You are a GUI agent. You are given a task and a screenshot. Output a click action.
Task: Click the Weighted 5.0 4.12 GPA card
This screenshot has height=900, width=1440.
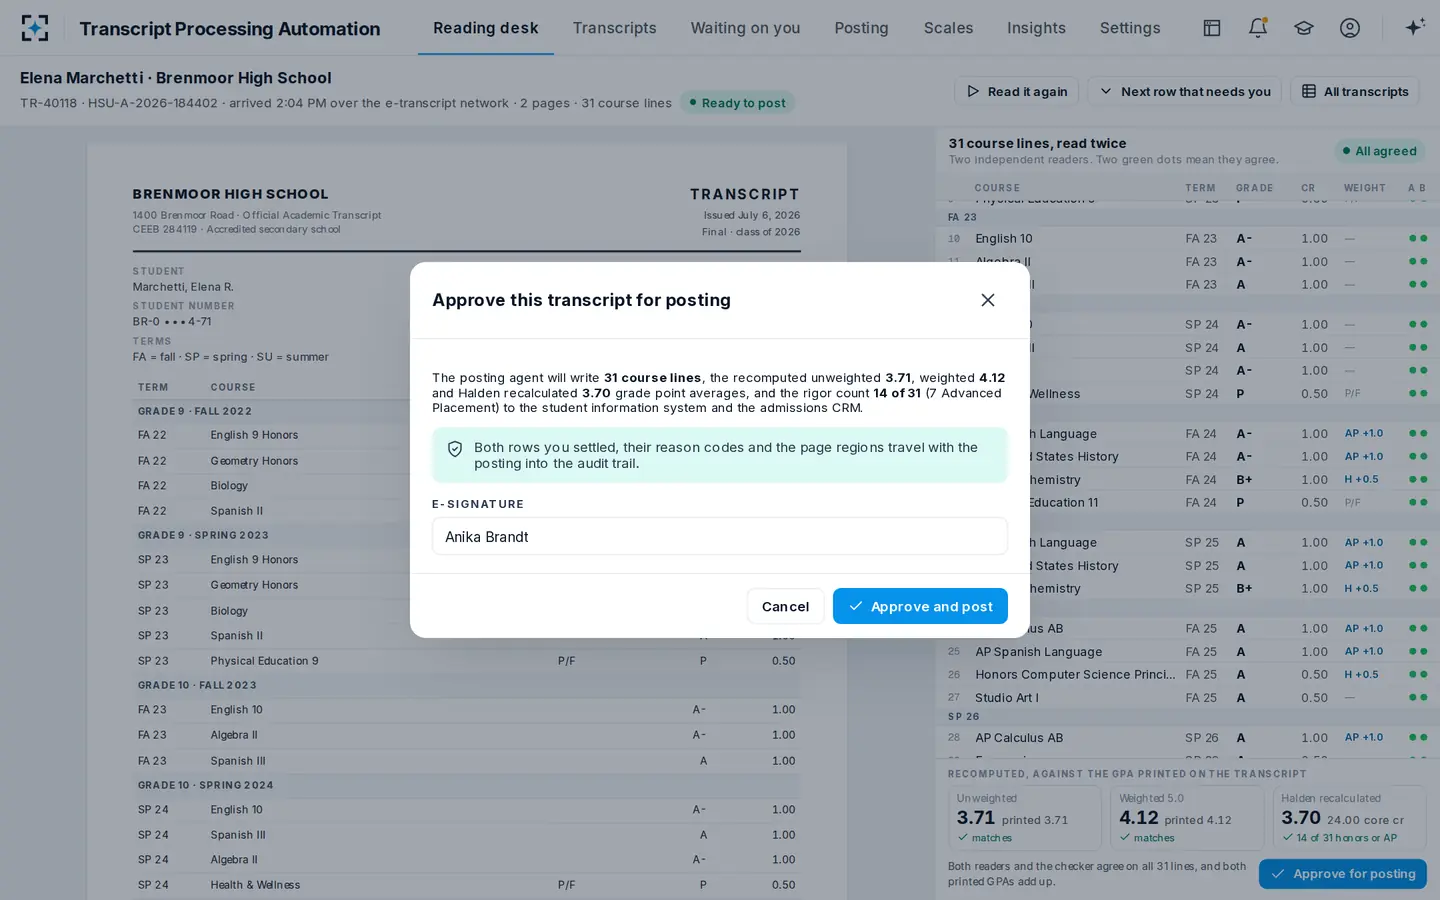click(x=1187, y=818)
